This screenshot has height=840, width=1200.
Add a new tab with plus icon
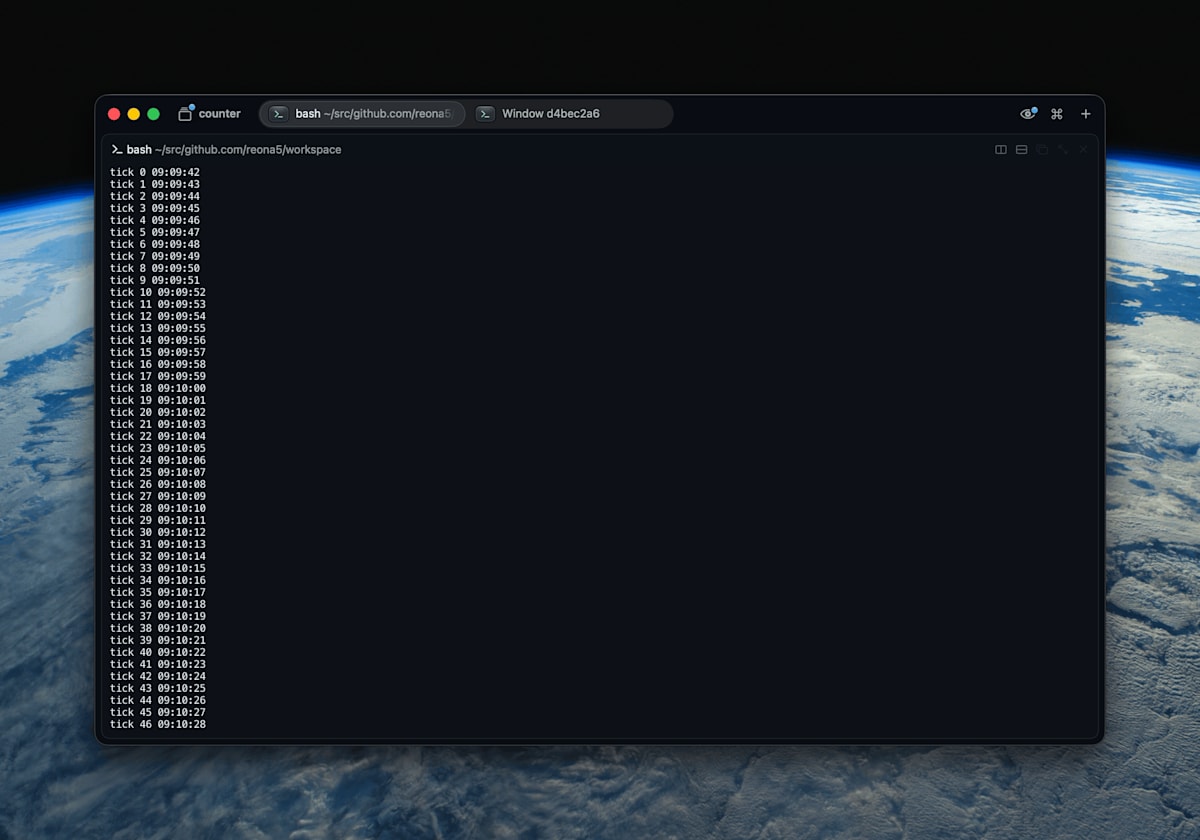click(1086, 114)
